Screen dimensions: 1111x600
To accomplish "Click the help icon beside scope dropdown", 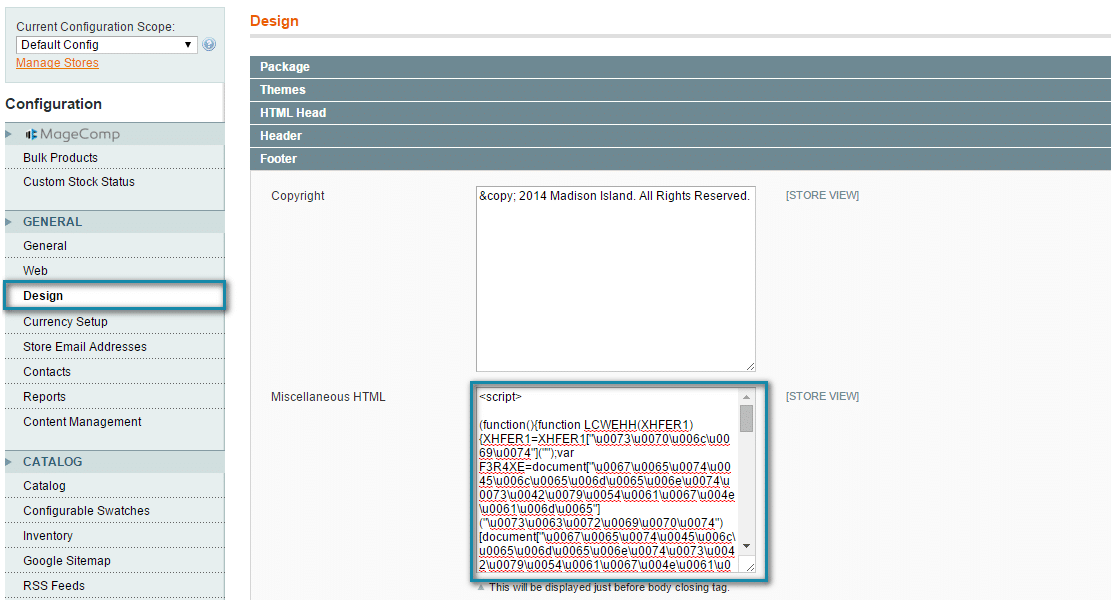I will 209,45.
